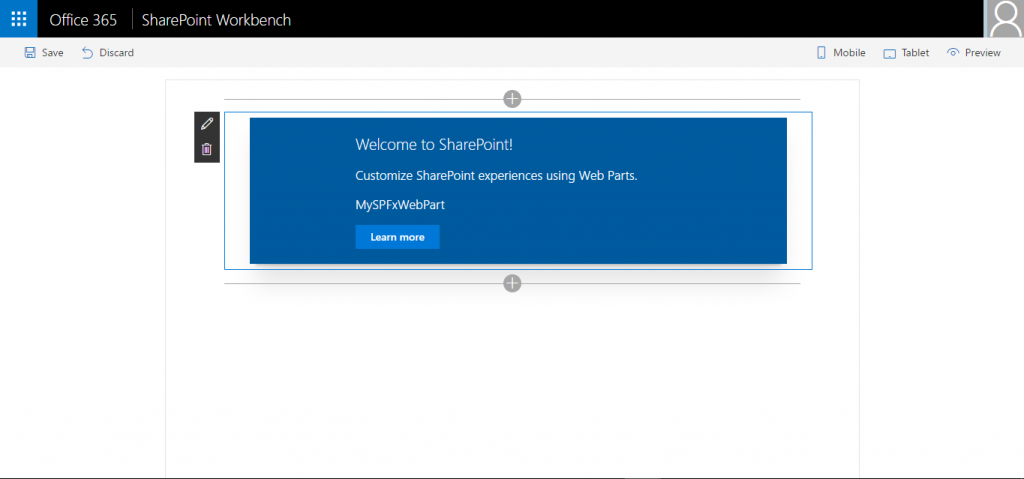
Task: Click the Learn more button
Action: [397, 237]
